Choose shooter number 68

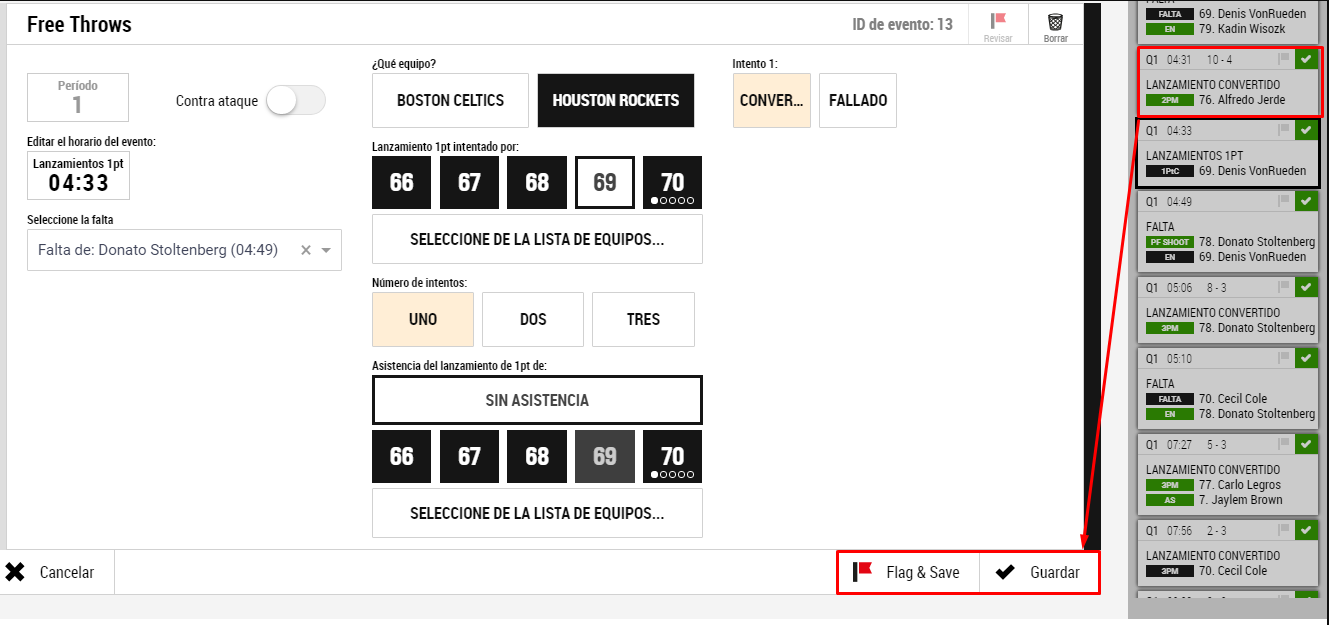(x=537, y=182)
